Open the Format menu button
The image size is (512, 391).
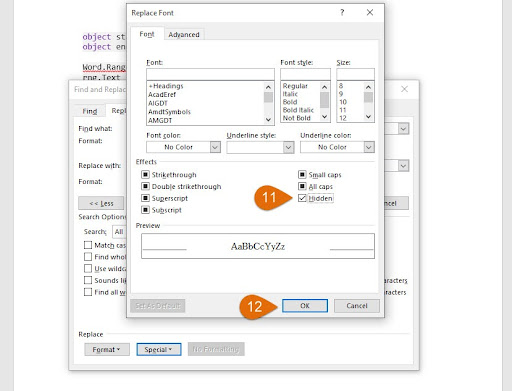[x=107, y=349]
